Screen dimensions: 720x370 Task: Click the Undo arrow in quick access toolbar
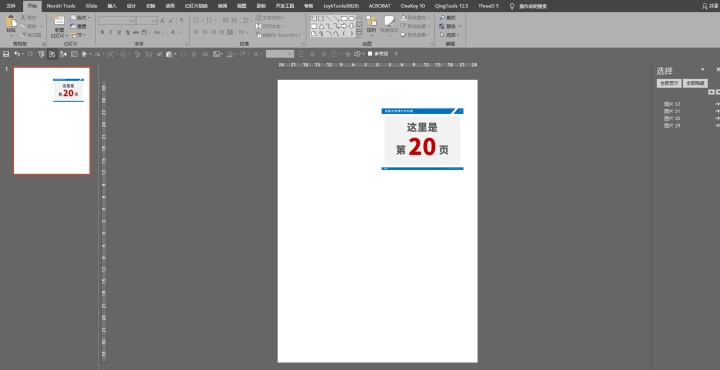pyautogui.click(x=17, y=54)
